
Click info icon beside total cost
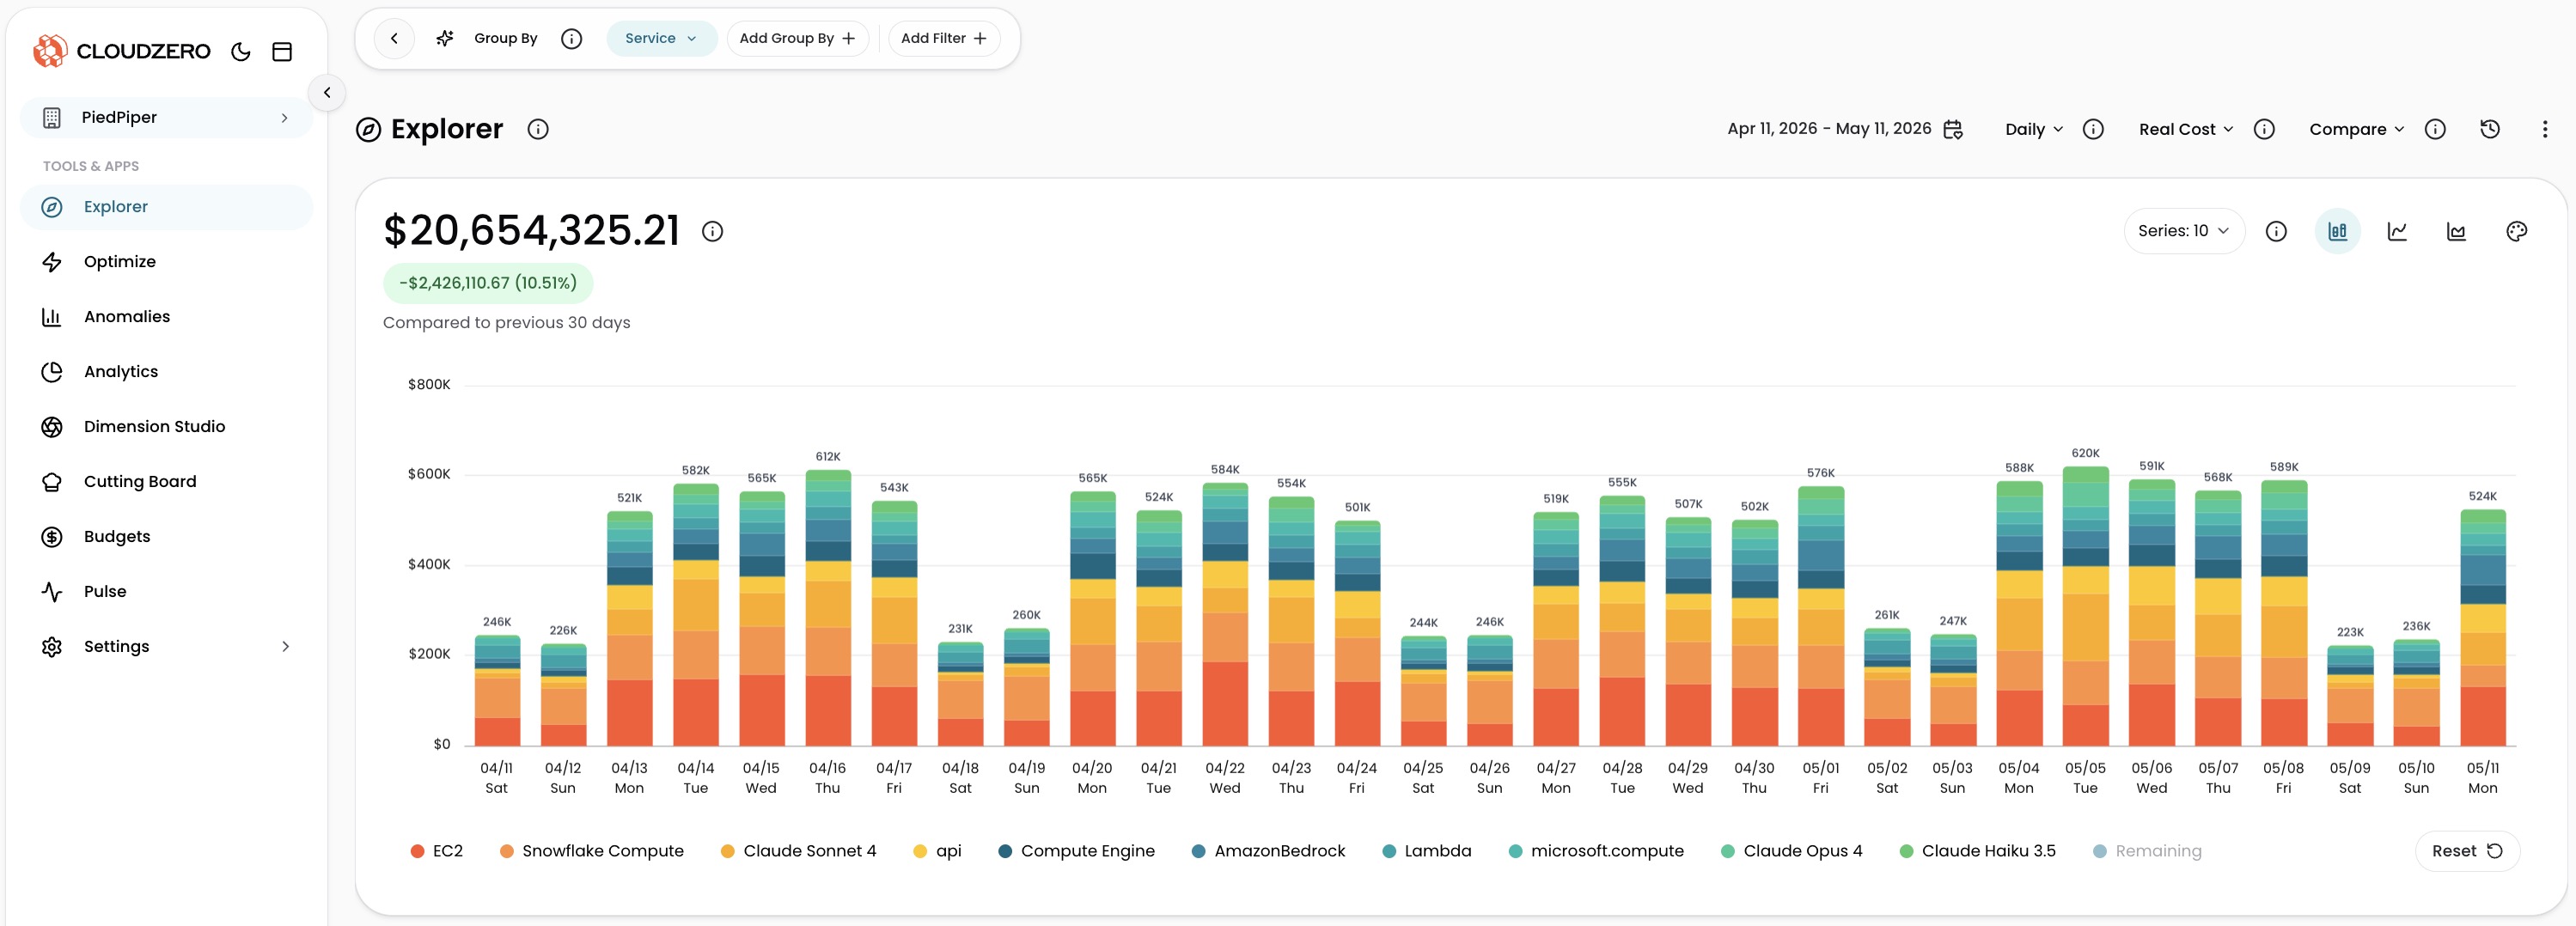coord(712,231)
